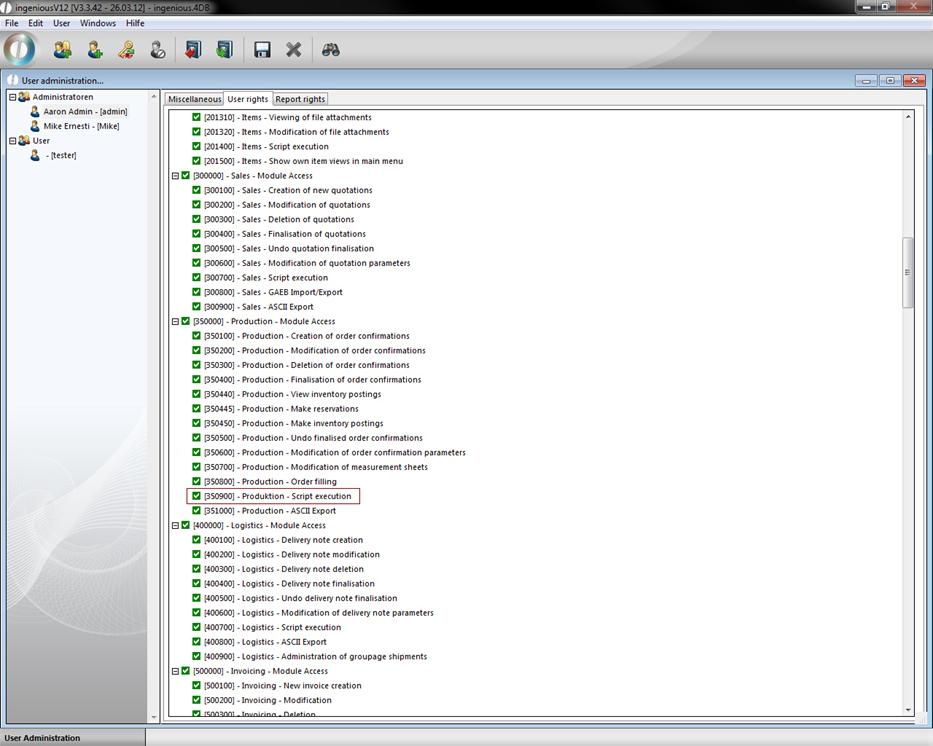Viewport: 933px width, 746px height.
Task: Collapse the Sales - Module Access node
Action: (x=175, y=176)
